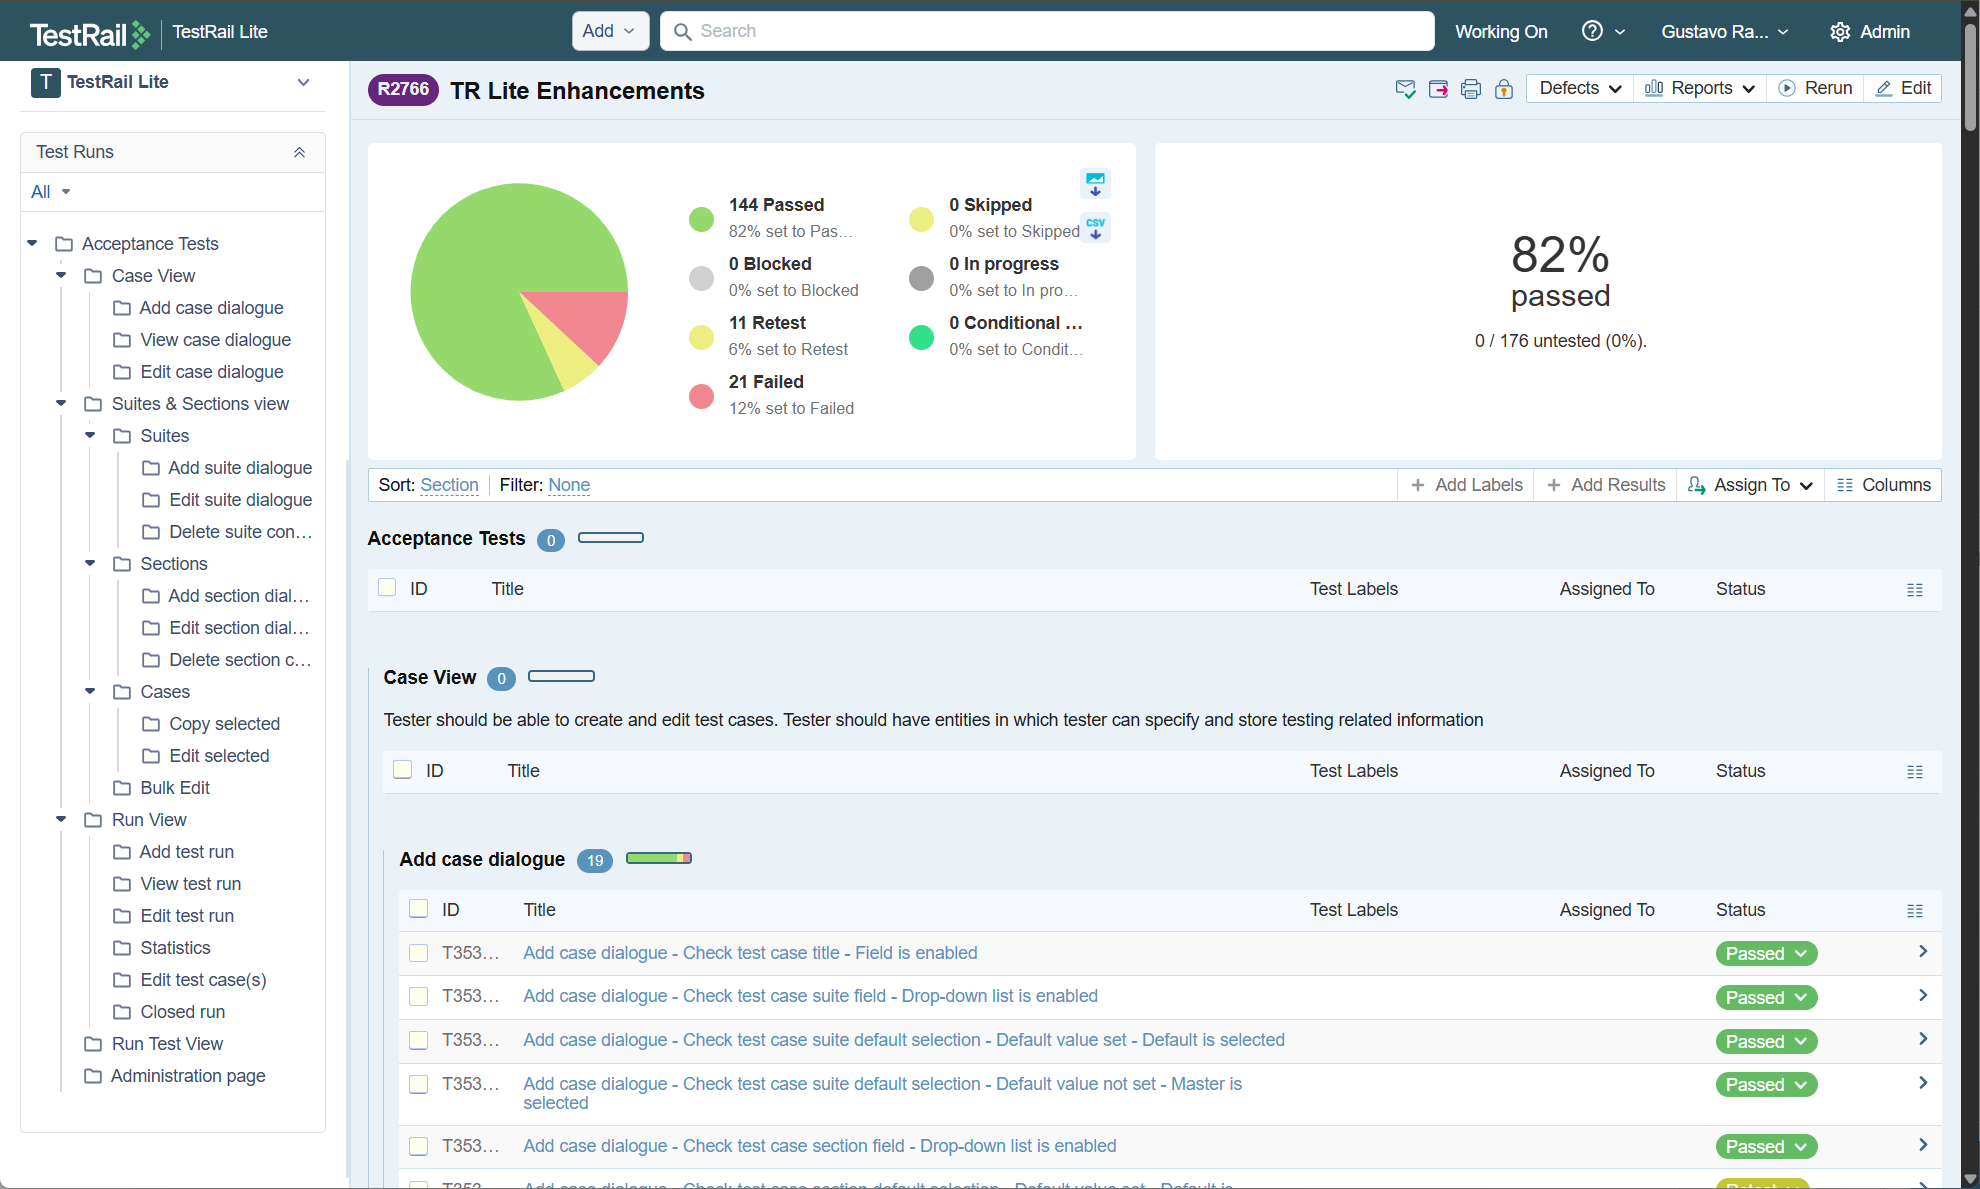Image resolution: width=1980 pixels, height=1189 pixels.
Task: Open the Working On menu item
Action: point(1500,31)
